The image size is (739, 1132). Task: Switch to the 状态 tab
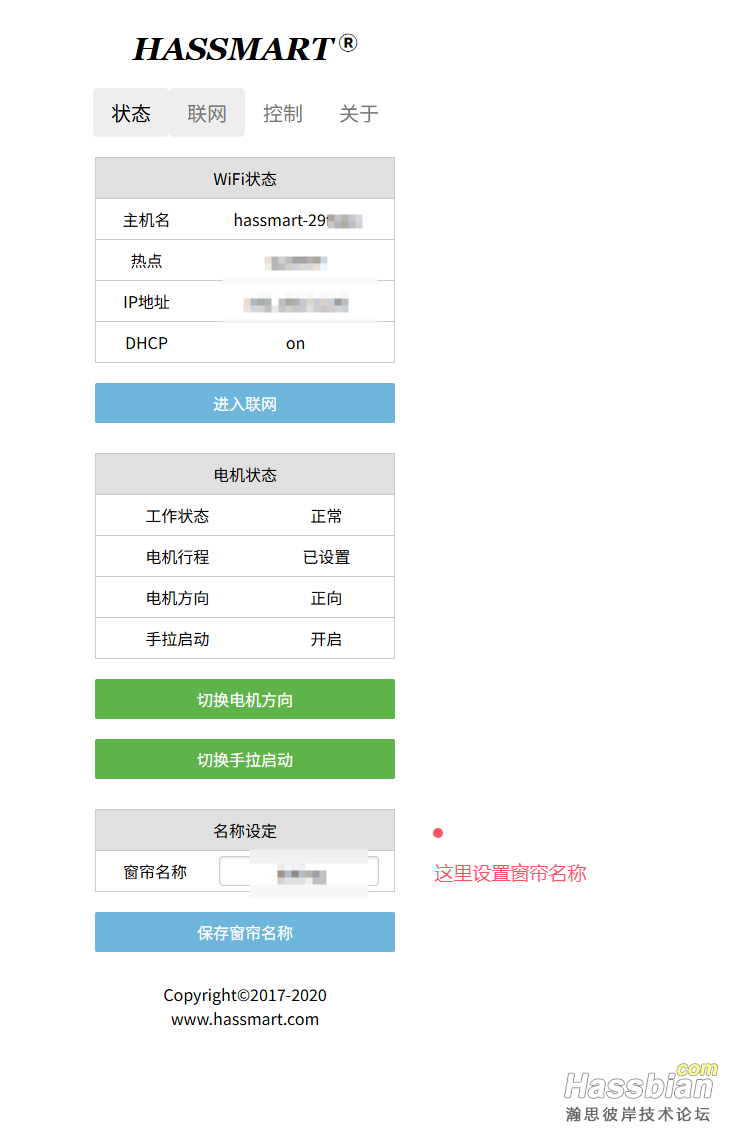(131, 113)
